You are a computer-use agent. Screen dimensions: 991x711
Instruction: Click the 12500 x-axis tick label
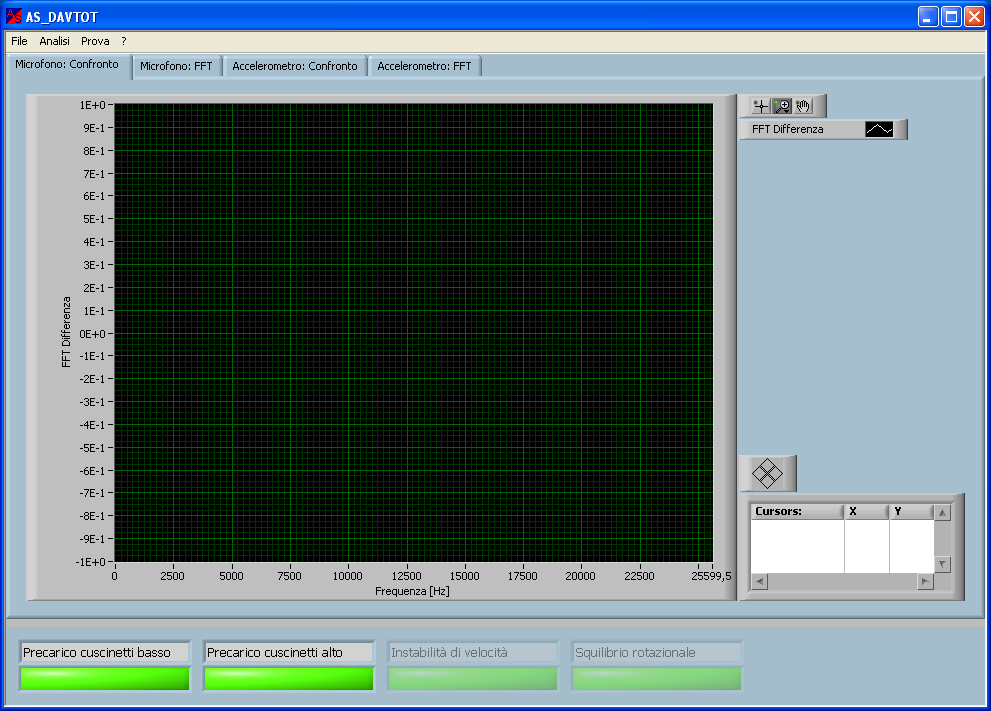point(406,576)
